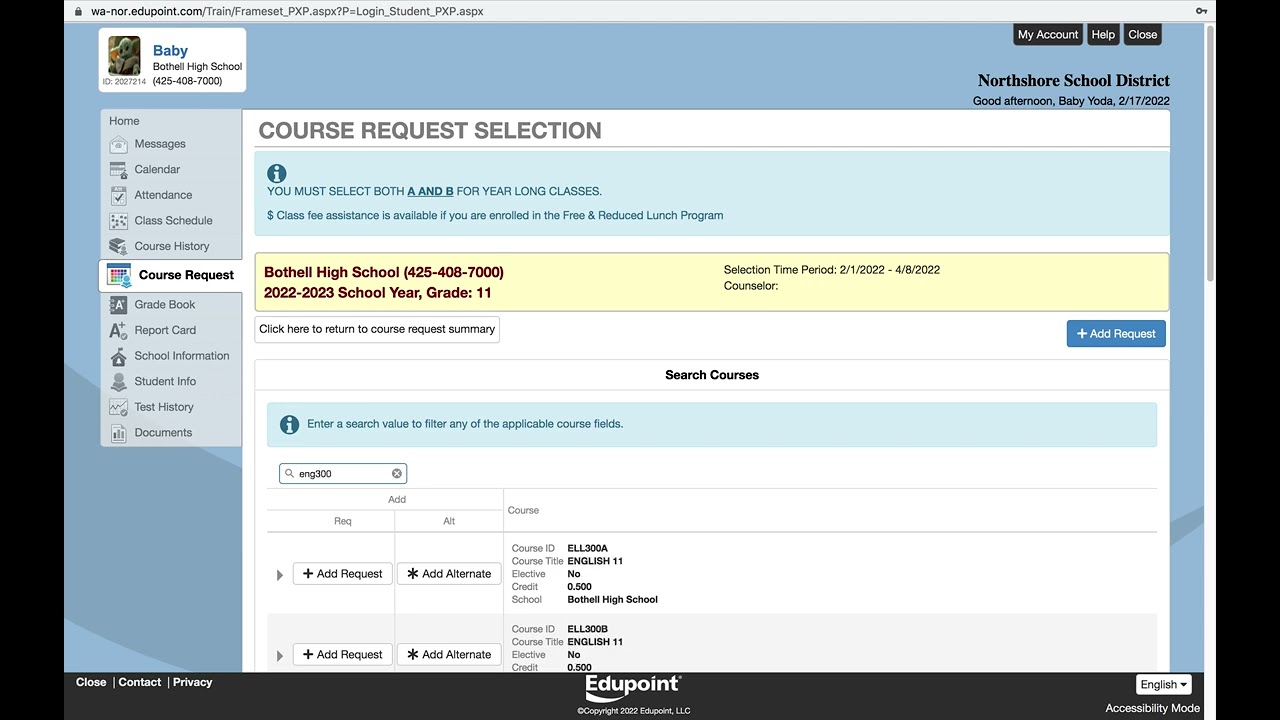Open the Privacy link
Viewport: 1280px width, 720px height.
(x=193, y=682)
